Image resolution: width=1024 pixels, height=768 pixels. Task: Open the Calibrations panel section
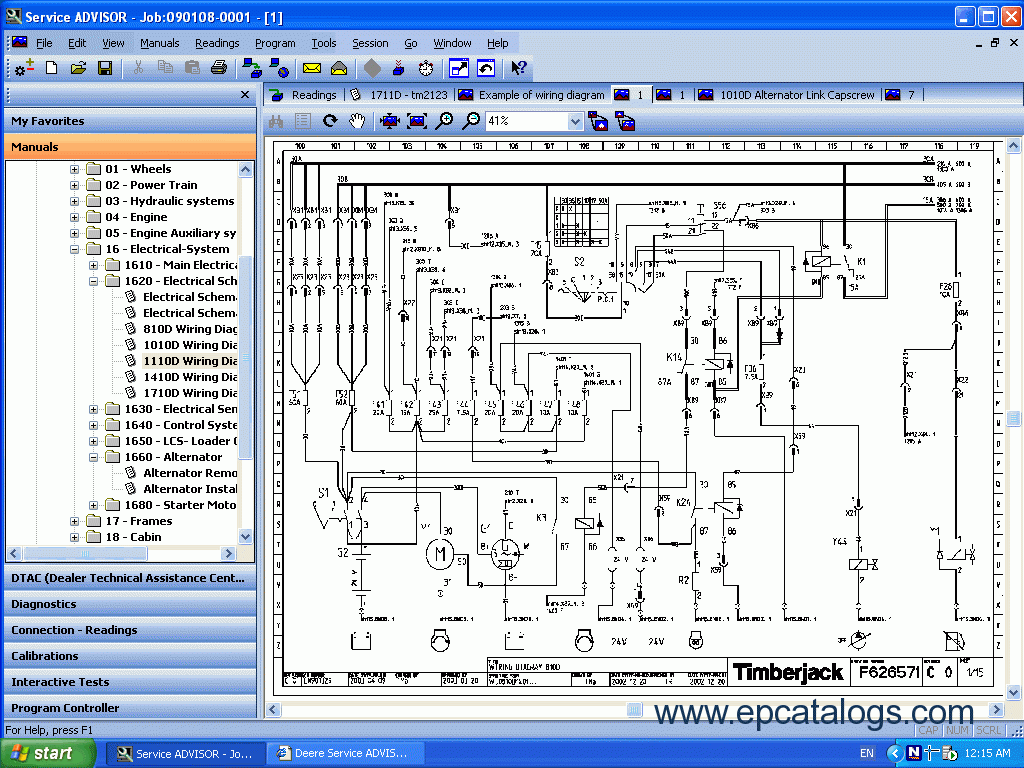coord(130,656)
